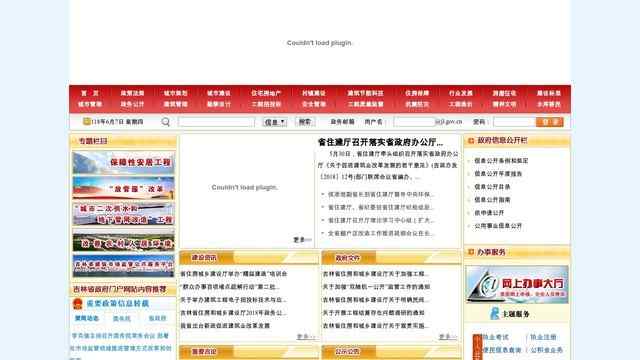Screen dimensions: 640x360
Task: Click the calendar icon beside the date
Action: [x=87, y=121]
